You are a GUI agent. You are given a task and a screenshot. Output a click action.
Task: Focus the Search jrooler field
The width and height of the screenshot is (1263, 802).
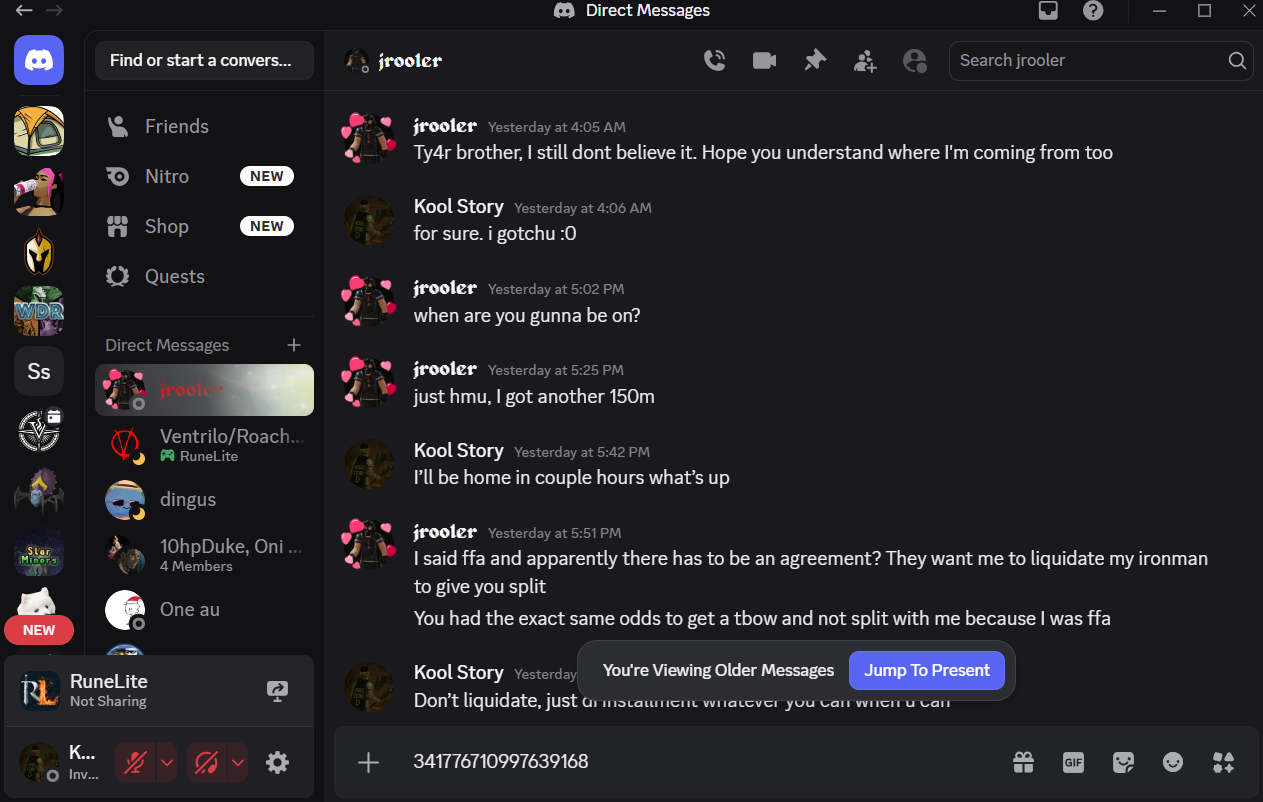pos(1100,60)
